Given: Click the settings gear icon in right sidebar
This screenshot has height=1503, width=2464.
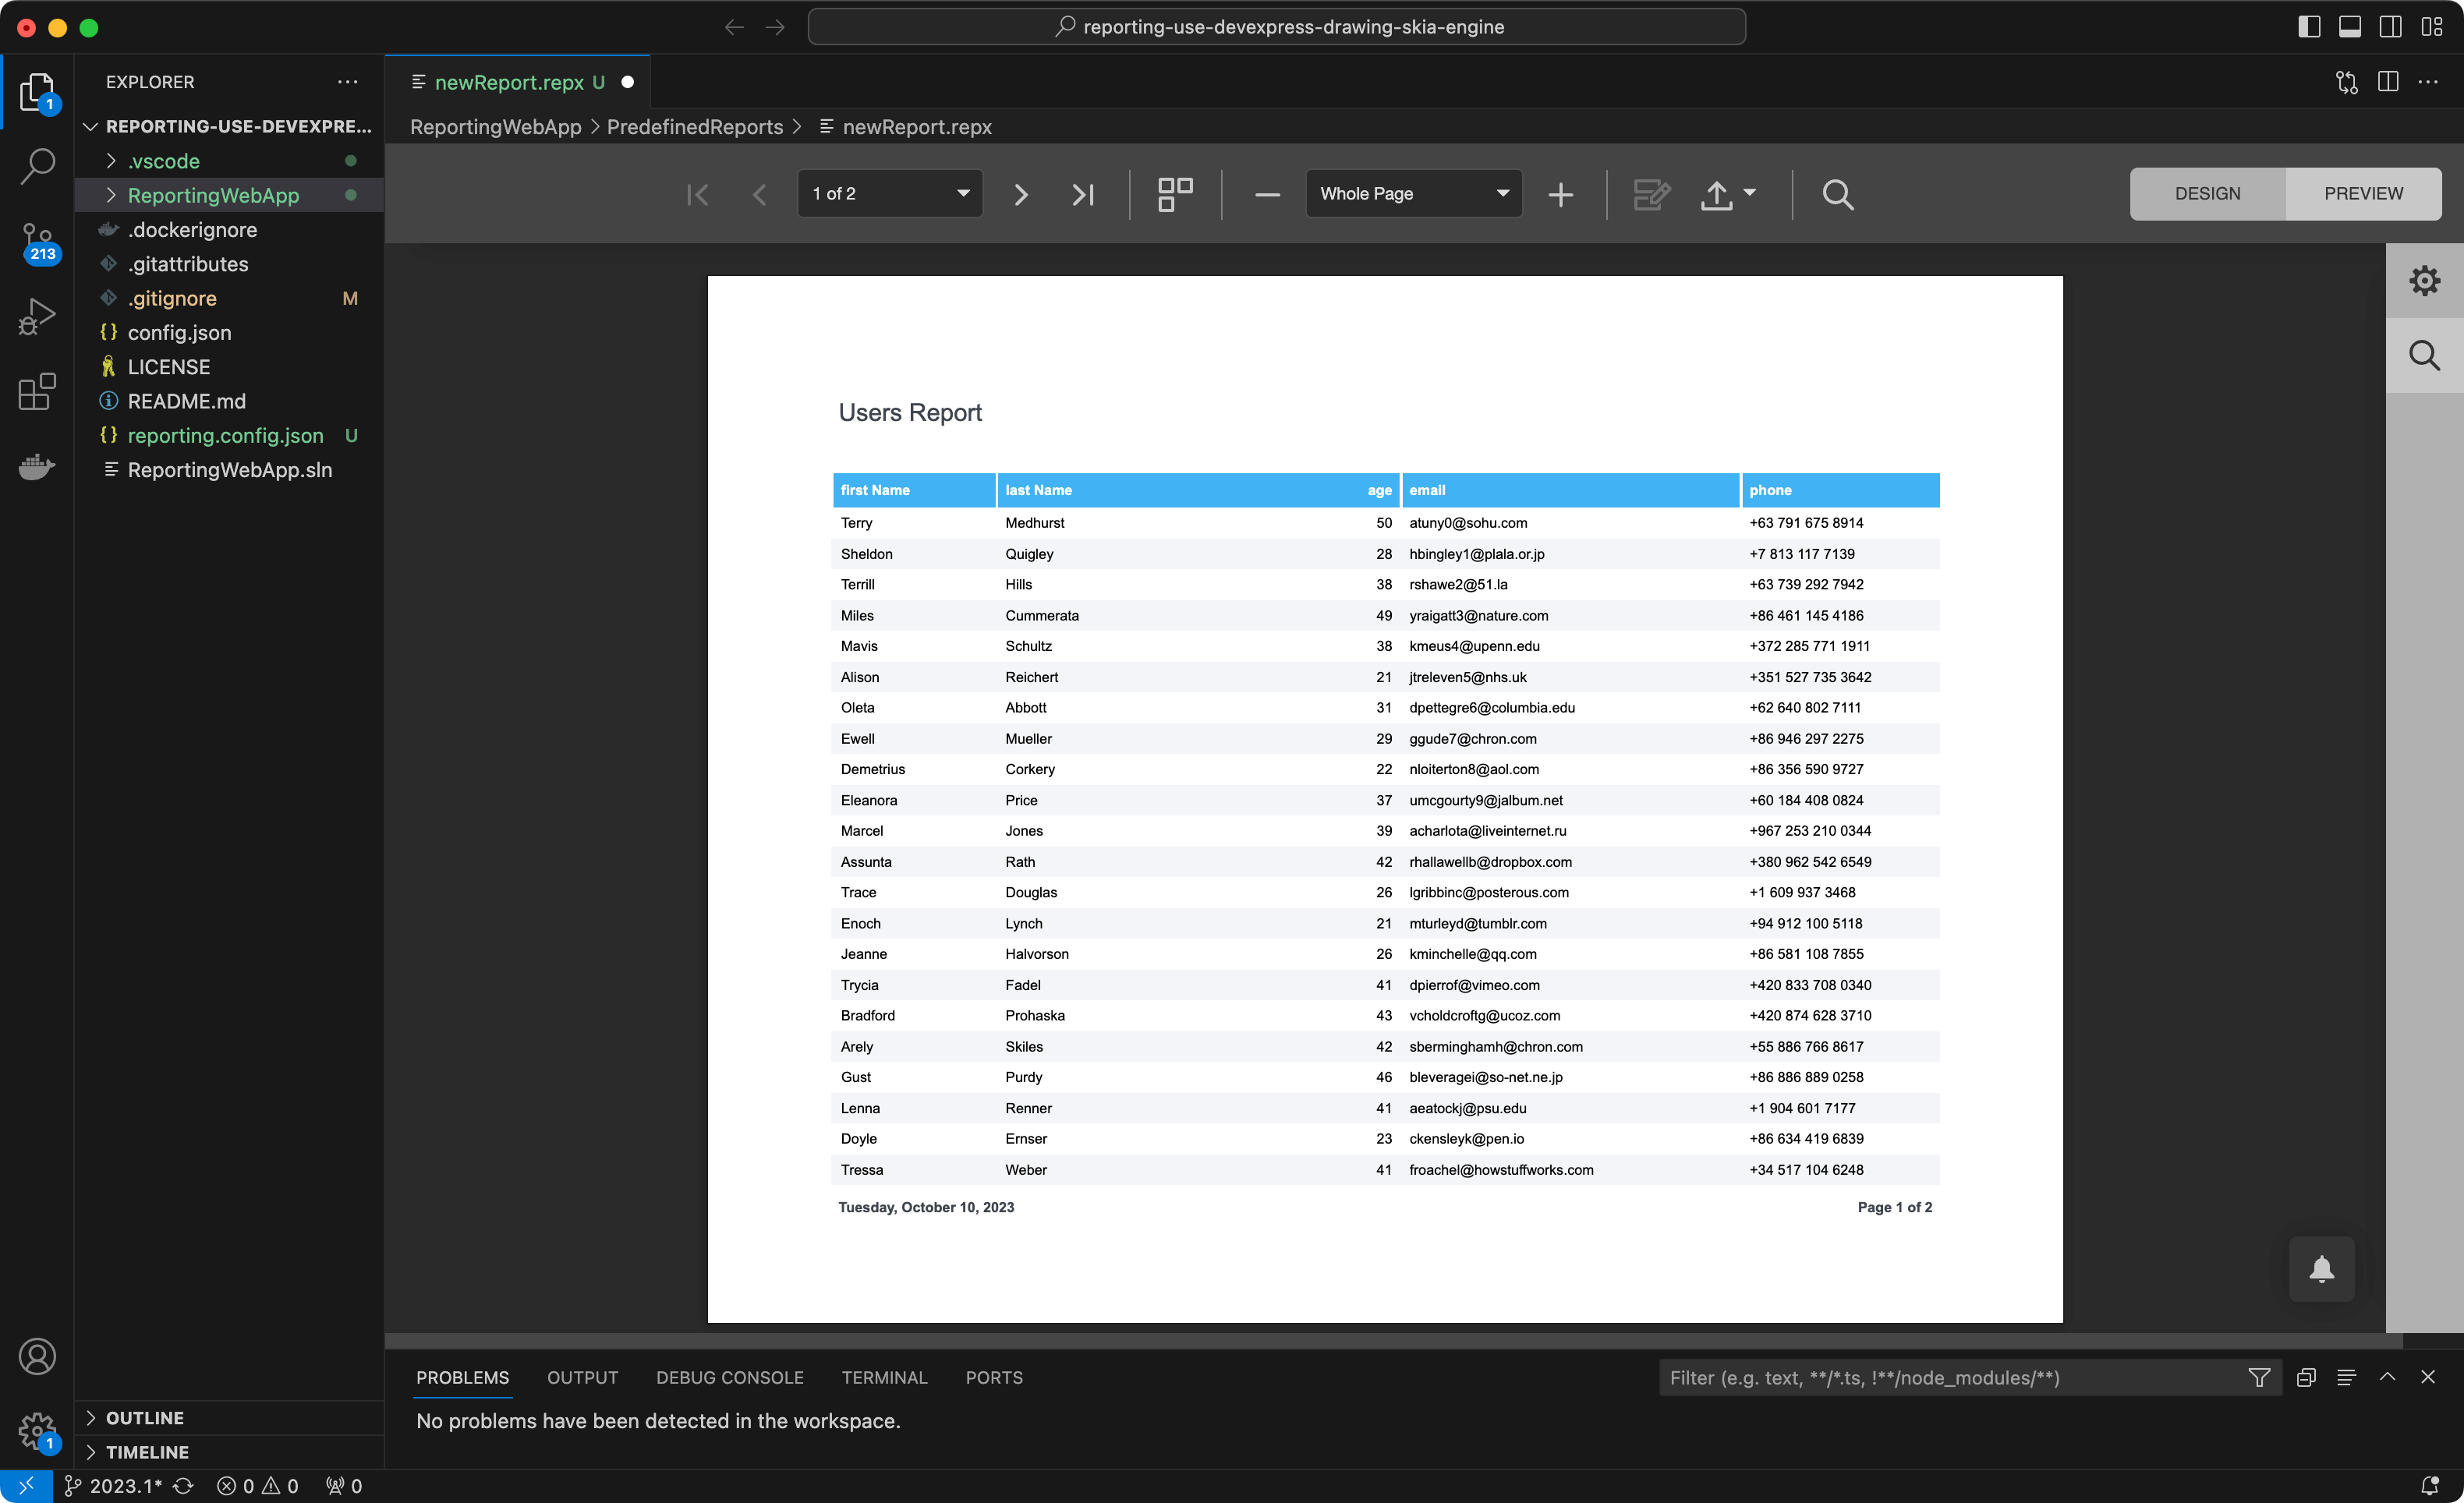Looking at the screenshot, I should pos(2425,280).
